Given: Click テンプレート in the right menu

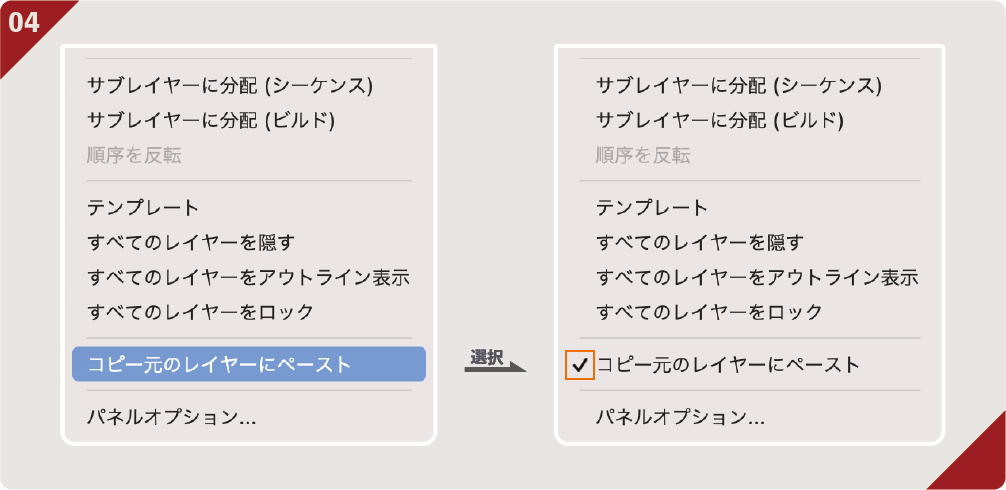Looking at the screenshot, I should tap(652, 208).
